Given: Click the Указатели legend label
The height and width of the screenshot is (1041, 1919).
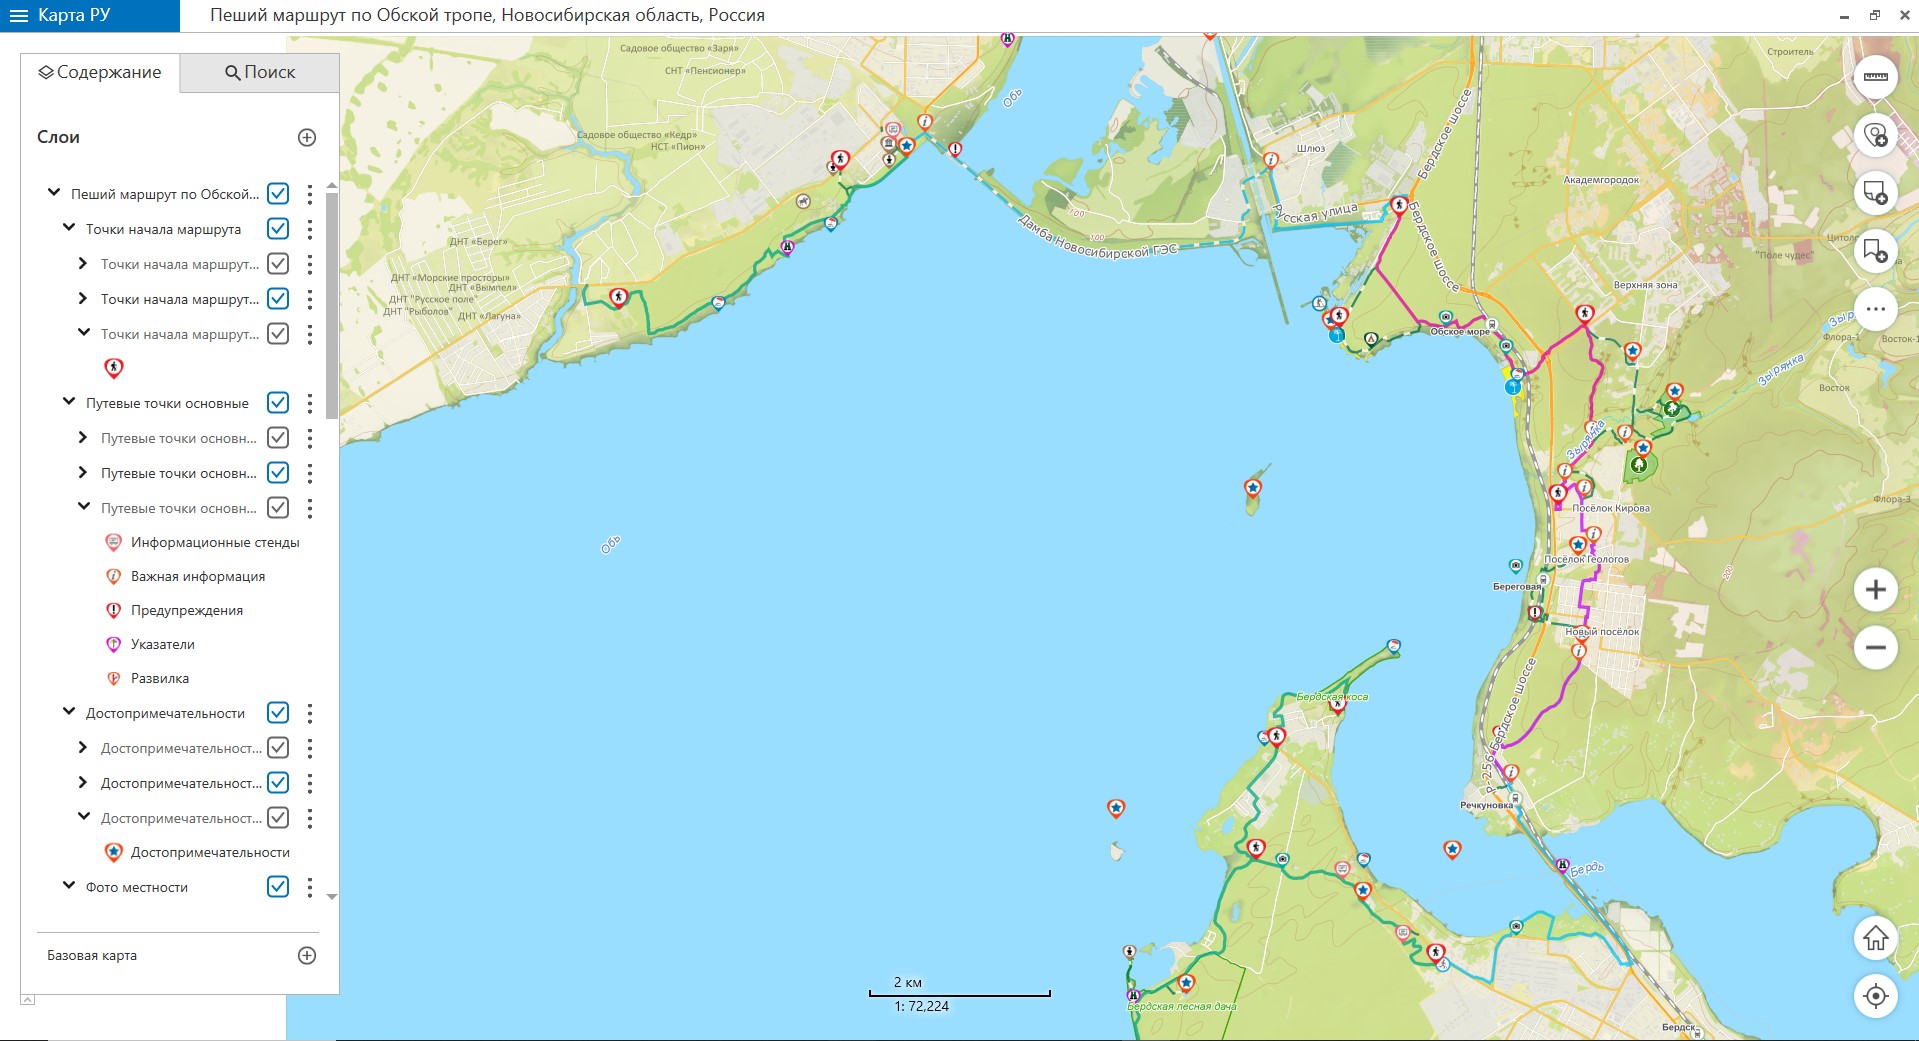Looking at the screenshot, I should [x=163, y=644].
